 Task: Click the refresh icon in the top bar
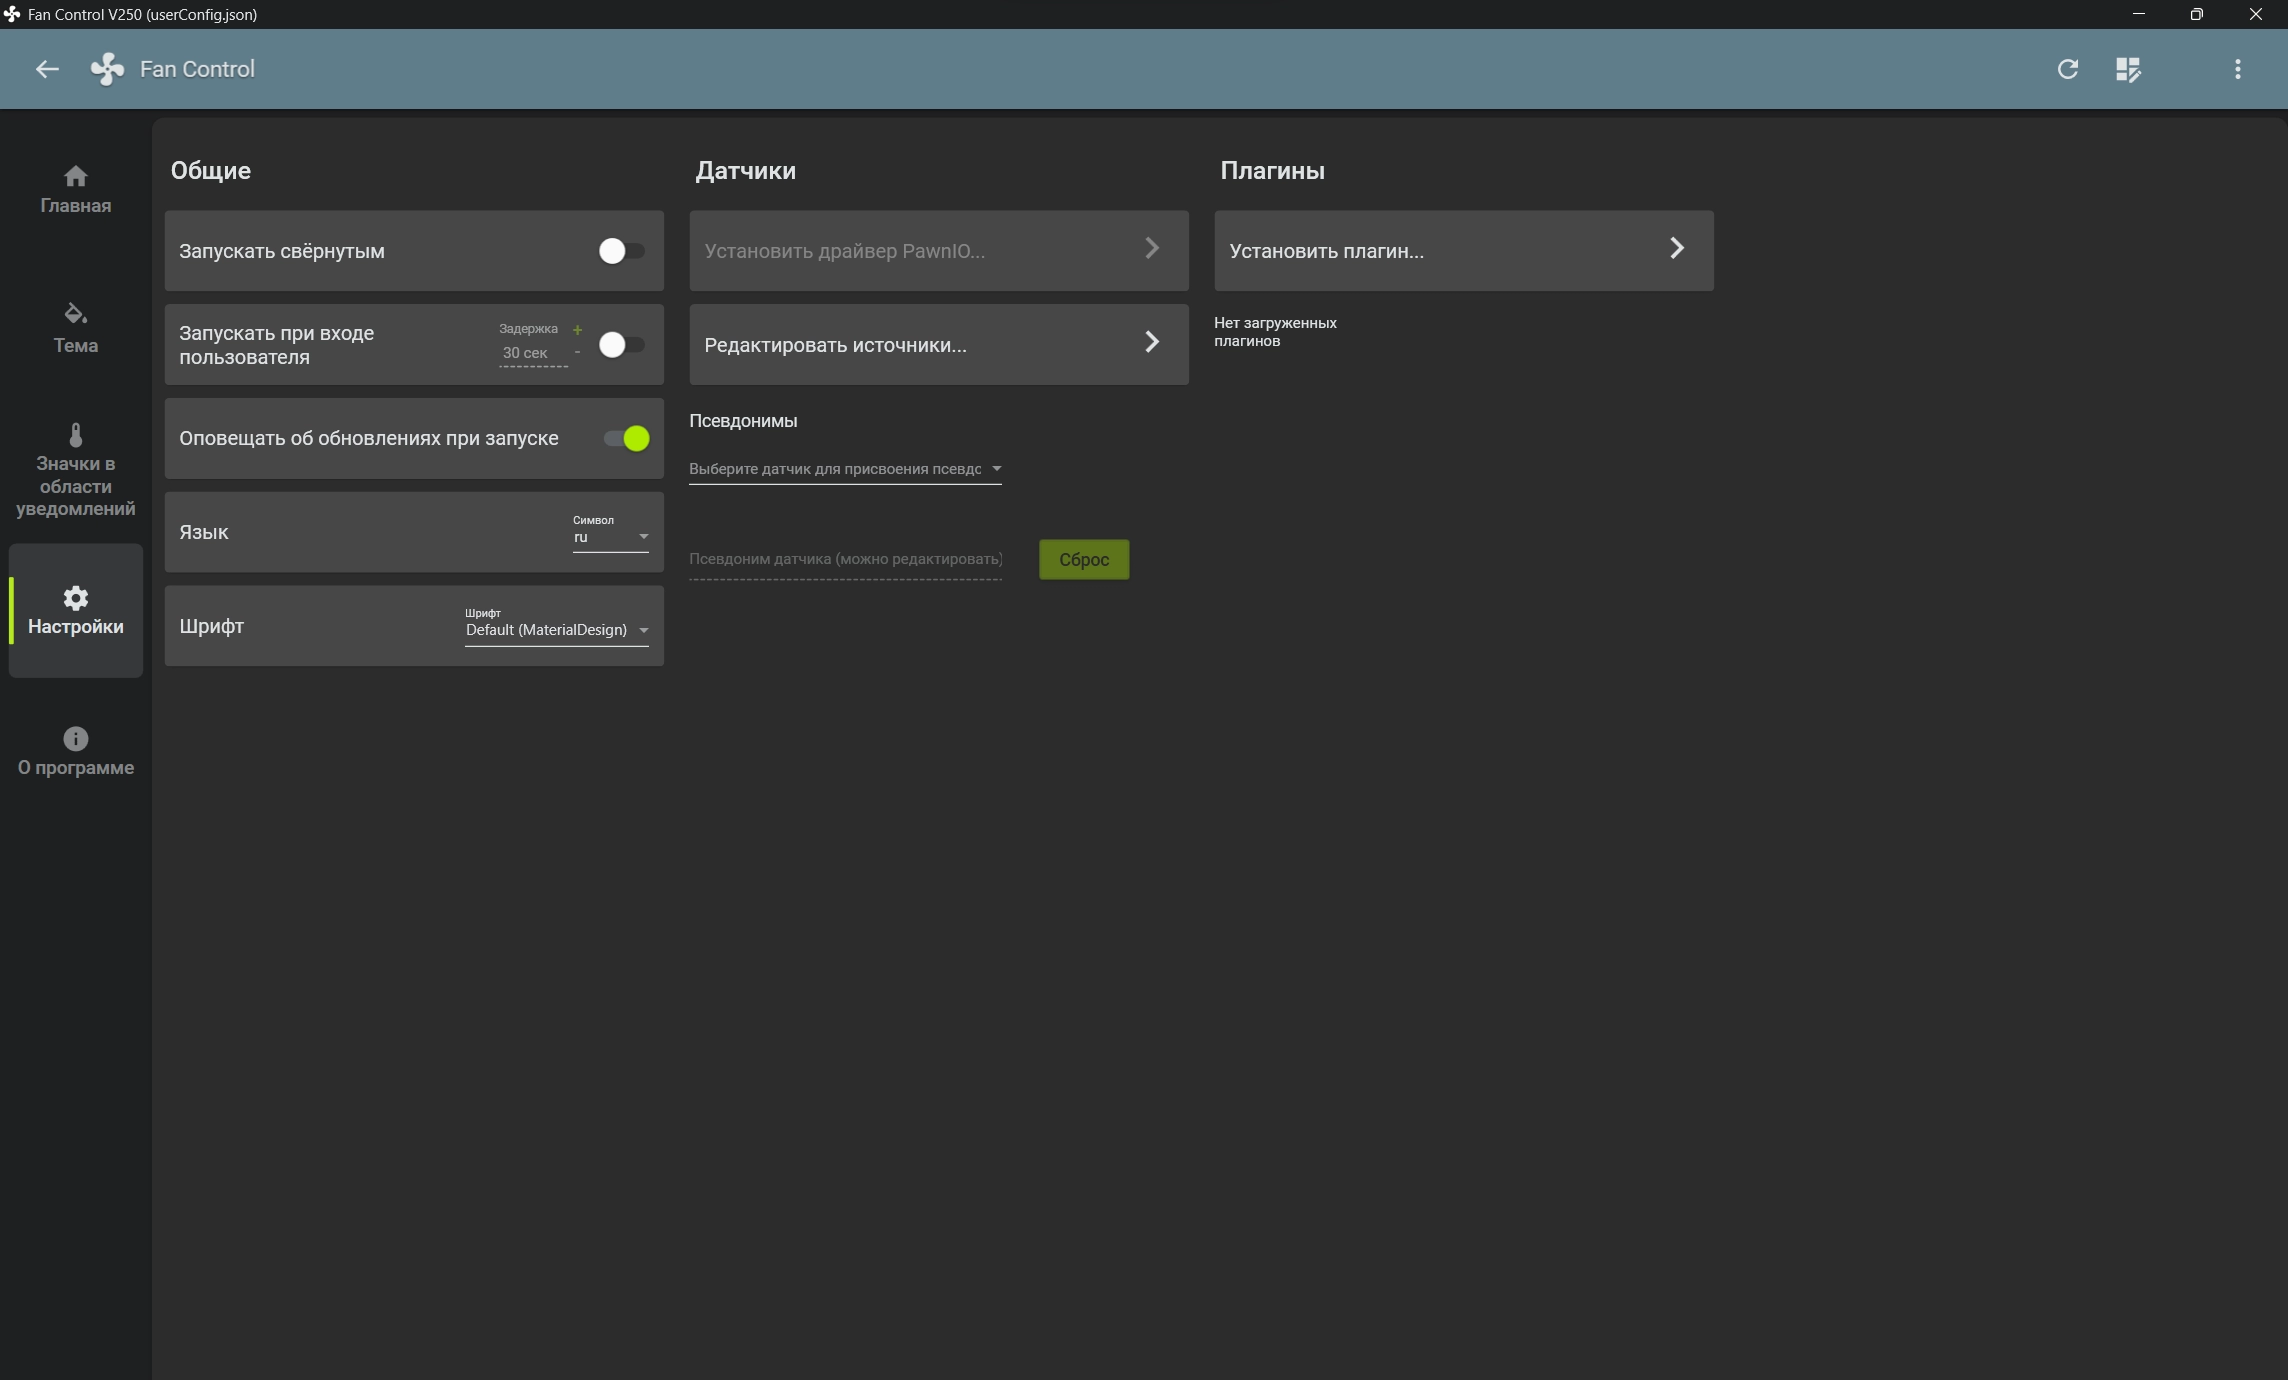click(2067, 69)
